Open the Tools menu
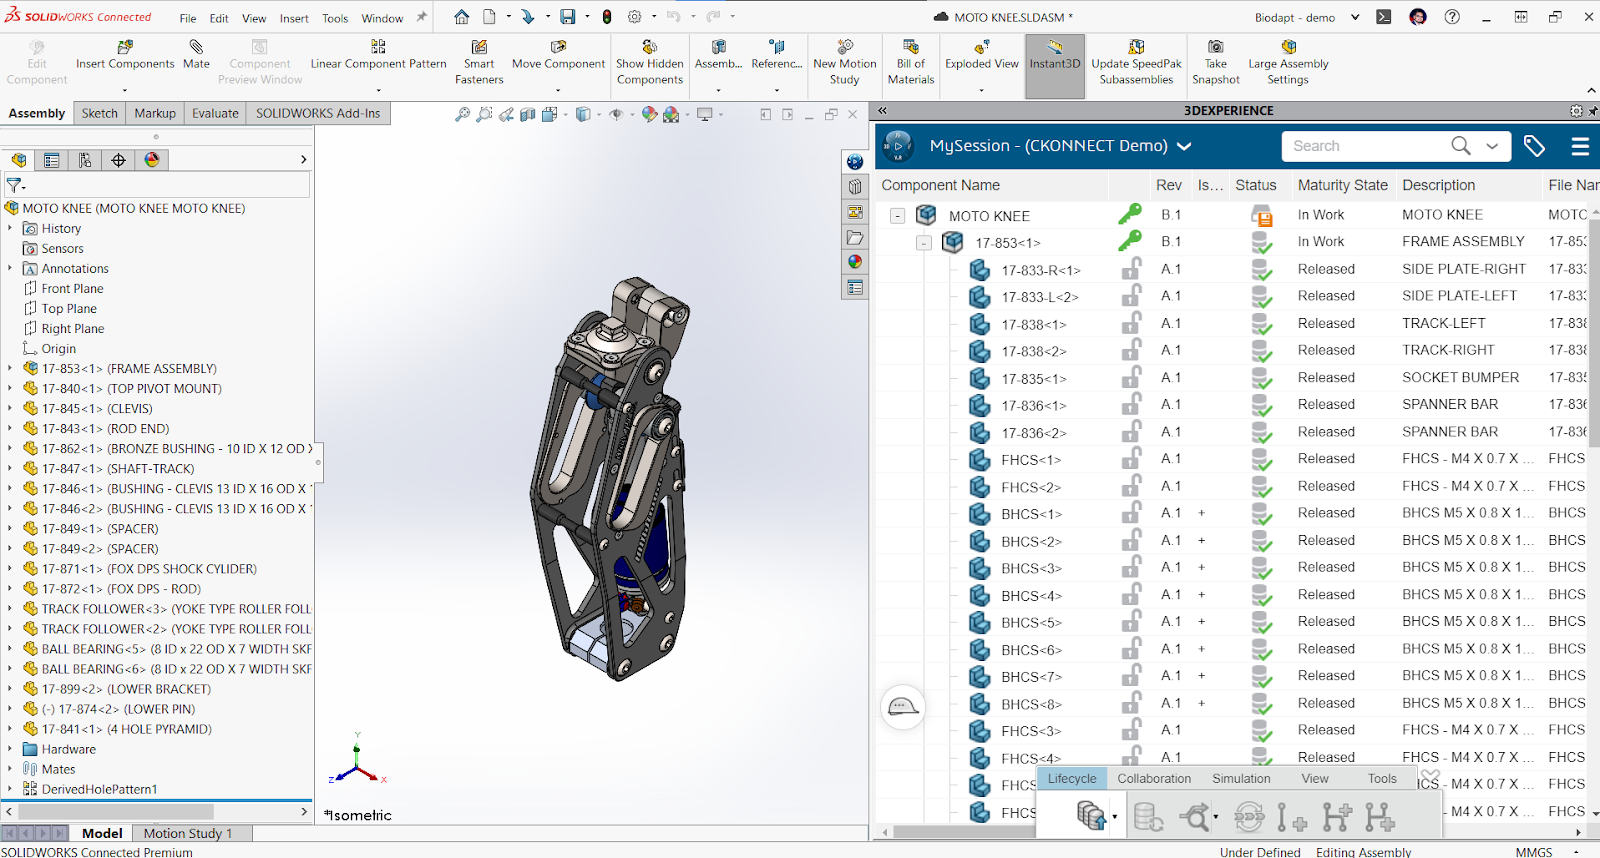The height and width of the screenshot is (858, 1600). click(335, 18)
